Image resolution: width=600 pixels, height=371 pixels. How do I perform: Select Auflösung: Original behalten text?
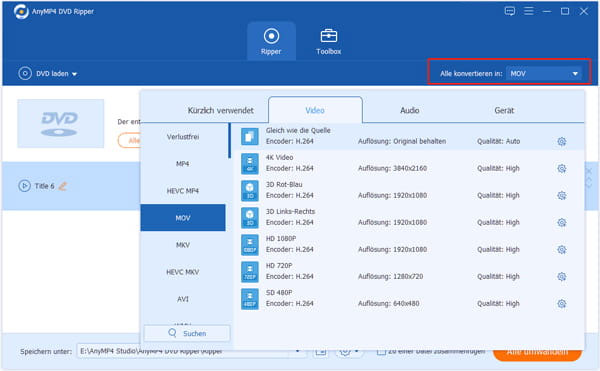pyautogui.click(x=402, y=142)
